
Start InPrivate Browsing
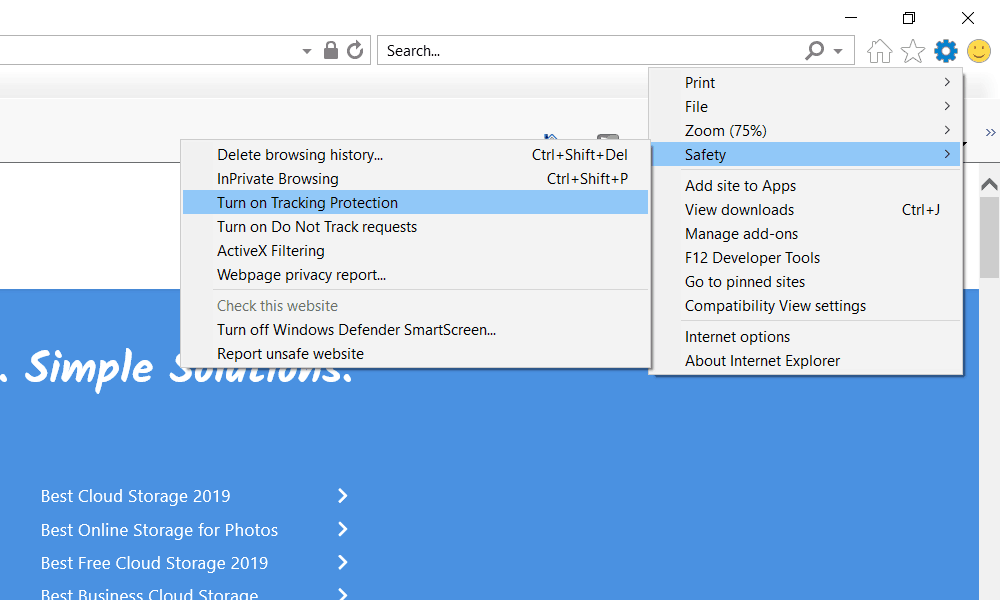click(x=415, y=179)
